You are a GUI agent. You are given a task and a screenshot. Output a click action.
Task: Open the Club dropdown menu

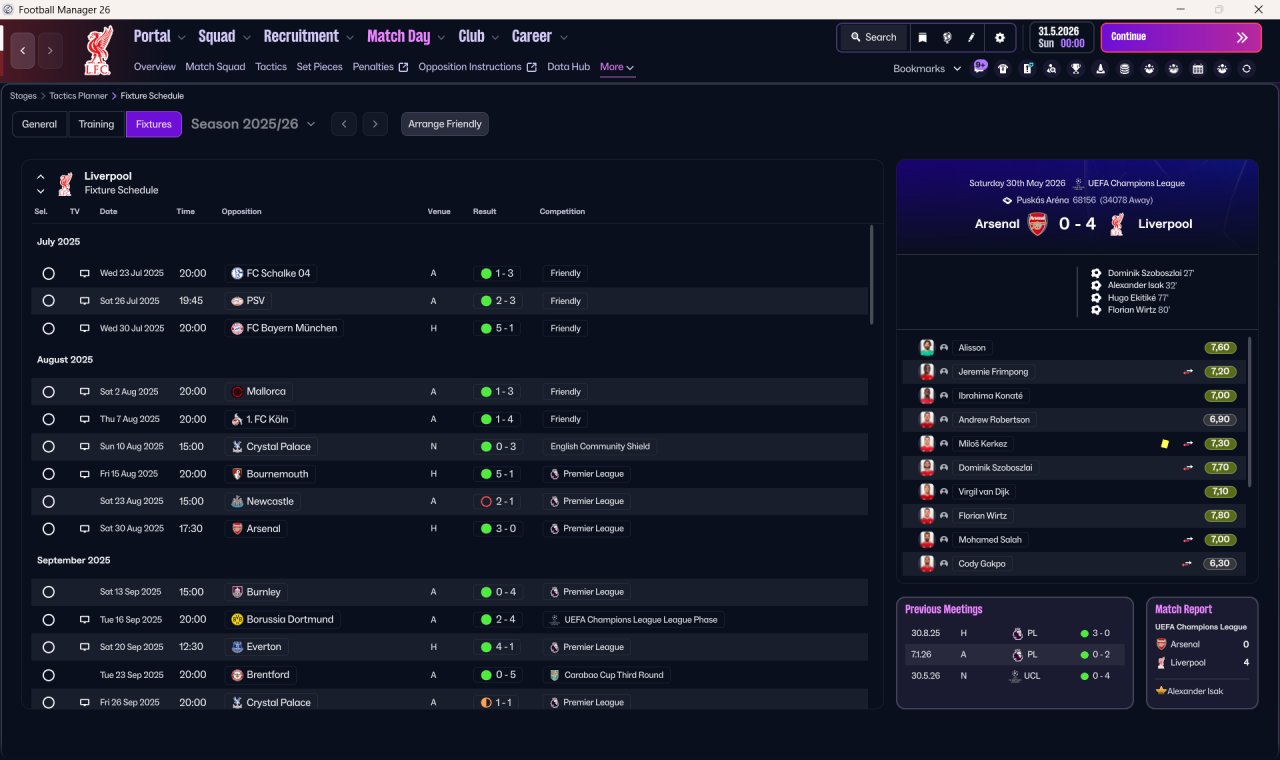point(479,36)
